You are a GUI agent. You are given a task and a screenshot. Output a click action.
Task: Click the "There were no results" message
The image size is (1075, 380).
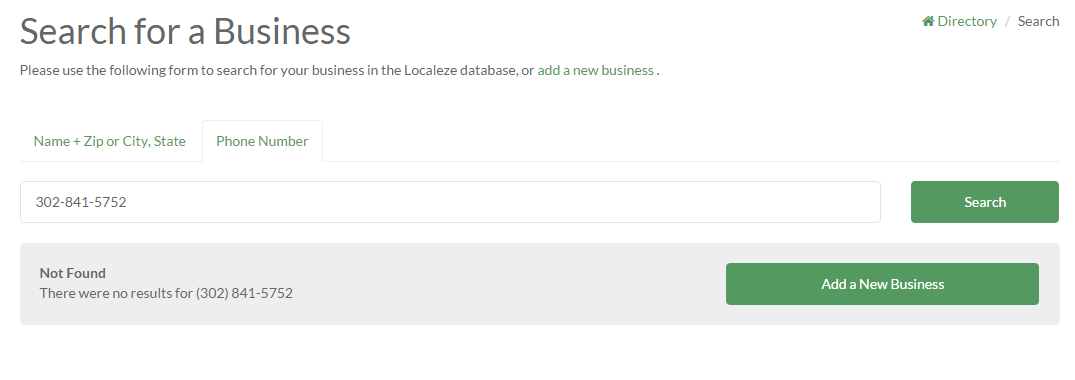(x=166, y=293)
